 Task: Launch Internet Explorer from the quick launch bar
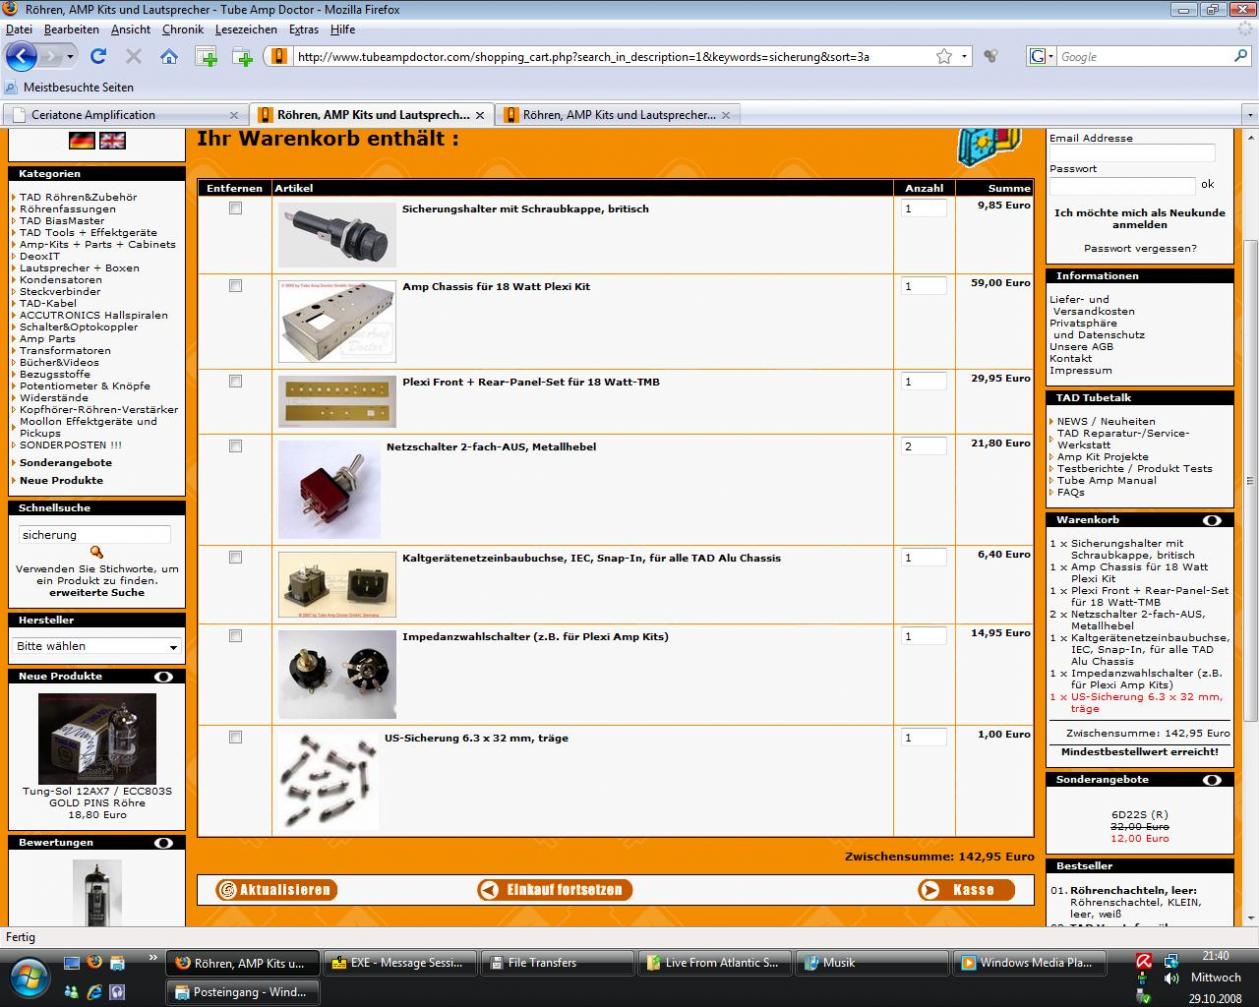point(95,991)
